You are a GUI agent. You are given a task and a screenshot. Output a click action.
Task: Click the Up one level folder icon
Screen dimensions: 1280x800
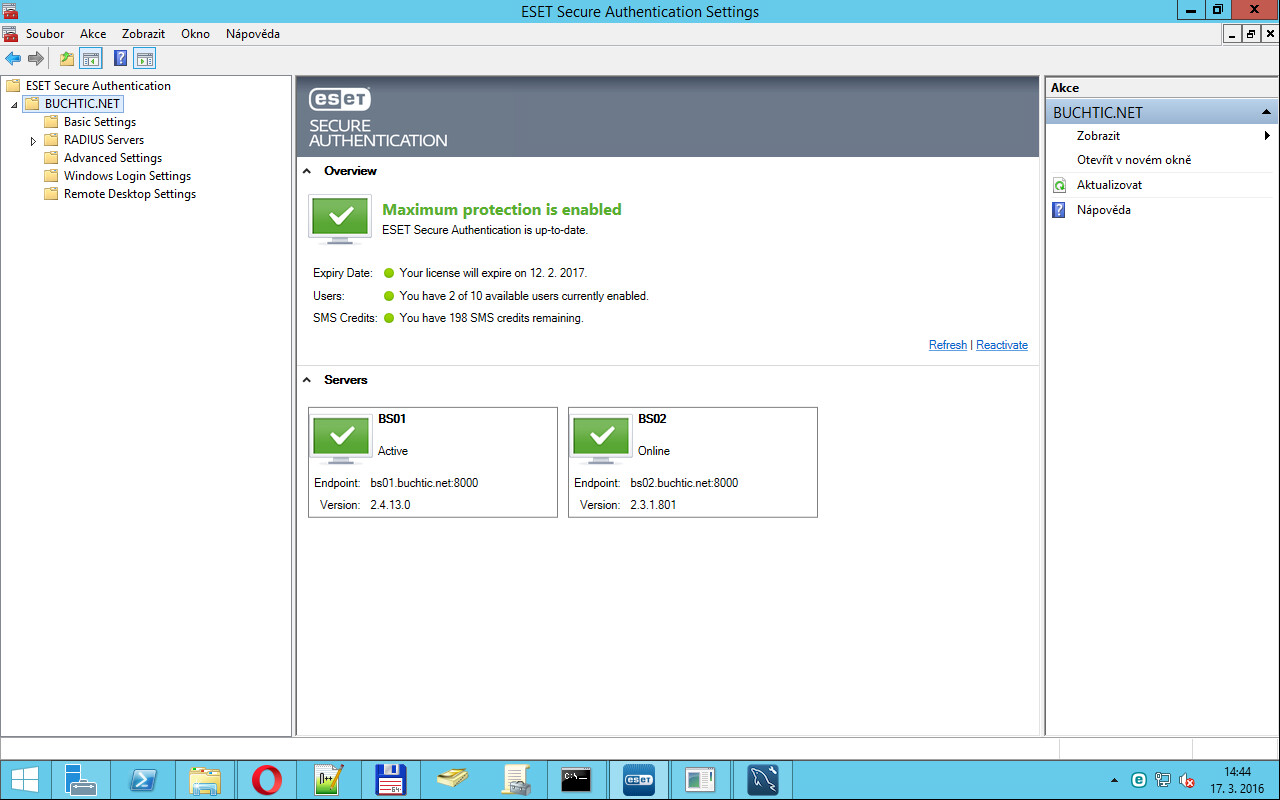(x=67, y=59)
